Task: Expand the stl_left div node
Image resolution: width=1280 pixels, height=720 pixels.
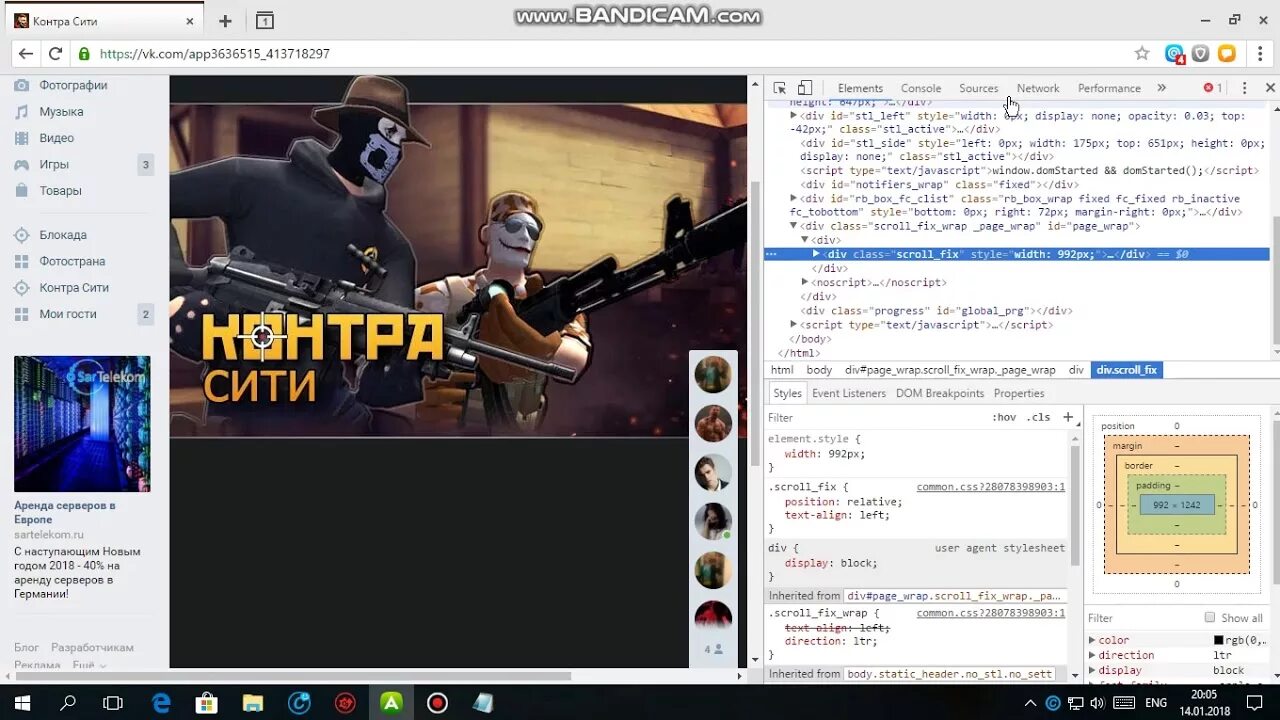Action: 794,116
